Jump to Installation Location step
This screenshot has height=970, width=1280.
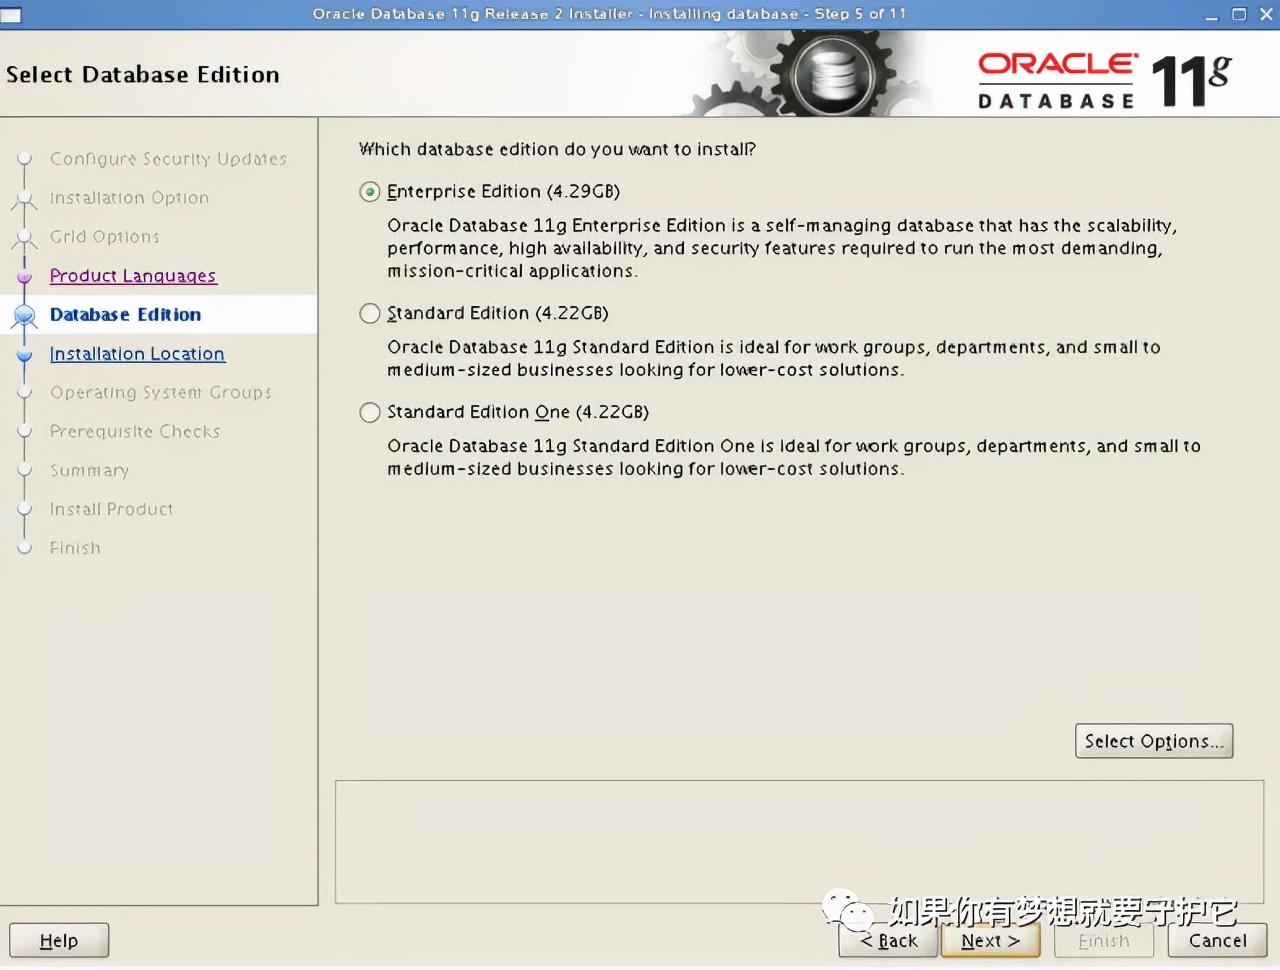pyautogui.click(x=137, y=354)
